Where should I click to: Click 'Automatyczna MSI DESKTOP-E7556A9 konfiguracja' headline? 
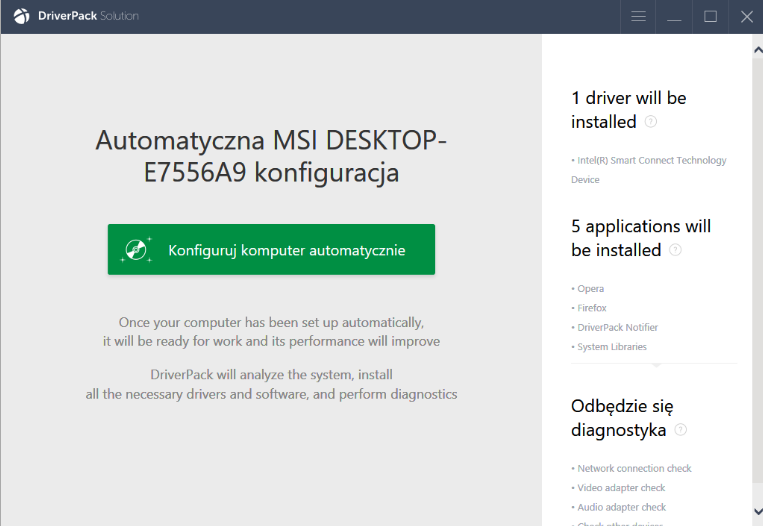[x=271, y=156]
